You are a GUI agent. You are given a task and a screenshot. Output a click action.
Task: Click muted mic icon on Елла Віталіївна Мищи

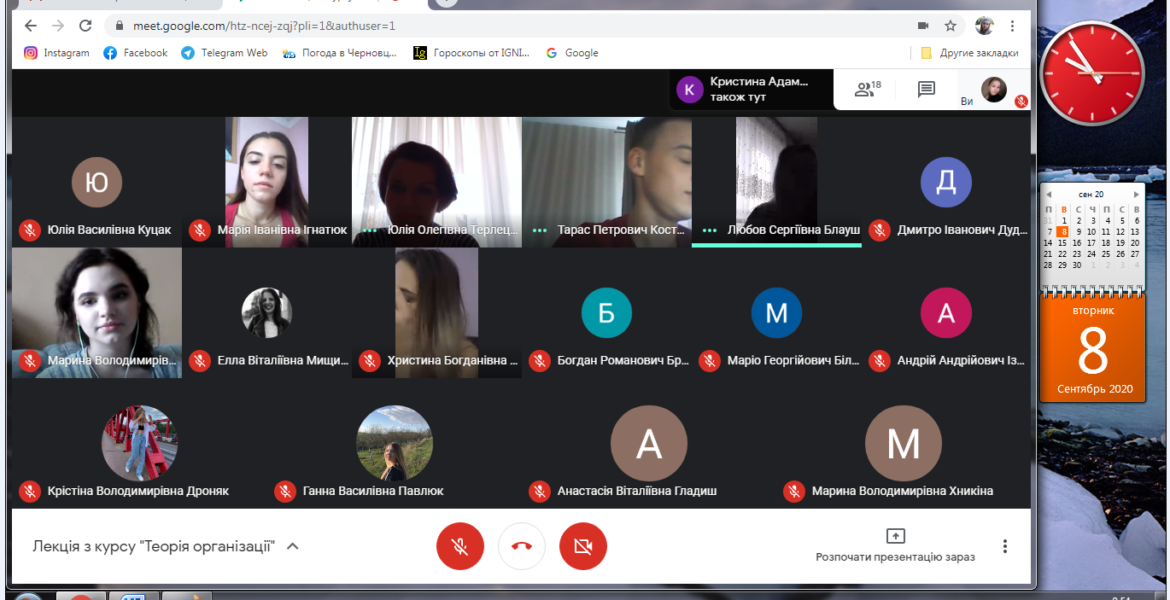coord(199,360)
